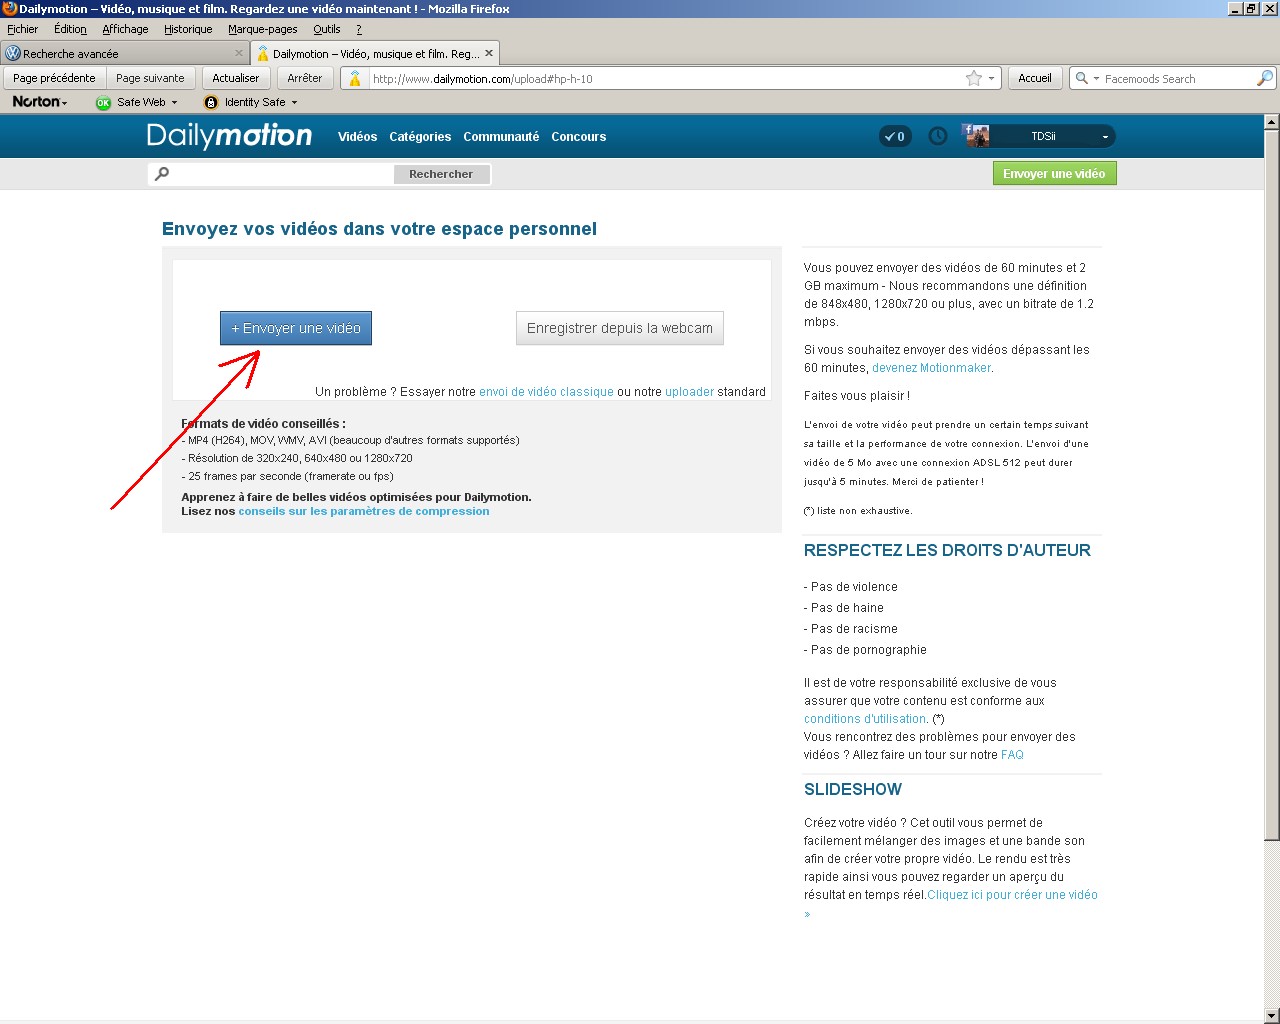Image resolution: width=1280 pixels, height=1024 pixels.
Task: Open the Édition menu
Action: (x=70, y=29)
